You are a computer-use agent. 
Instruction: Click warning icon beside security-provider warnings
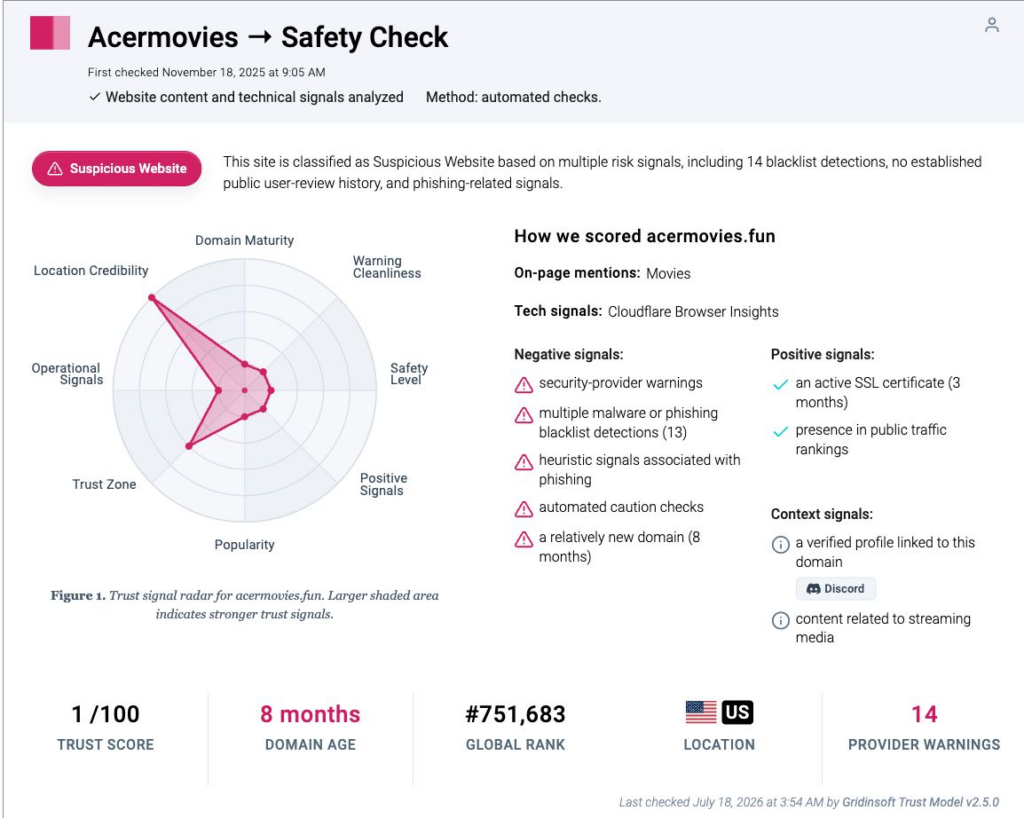click(x=524, y=385)
